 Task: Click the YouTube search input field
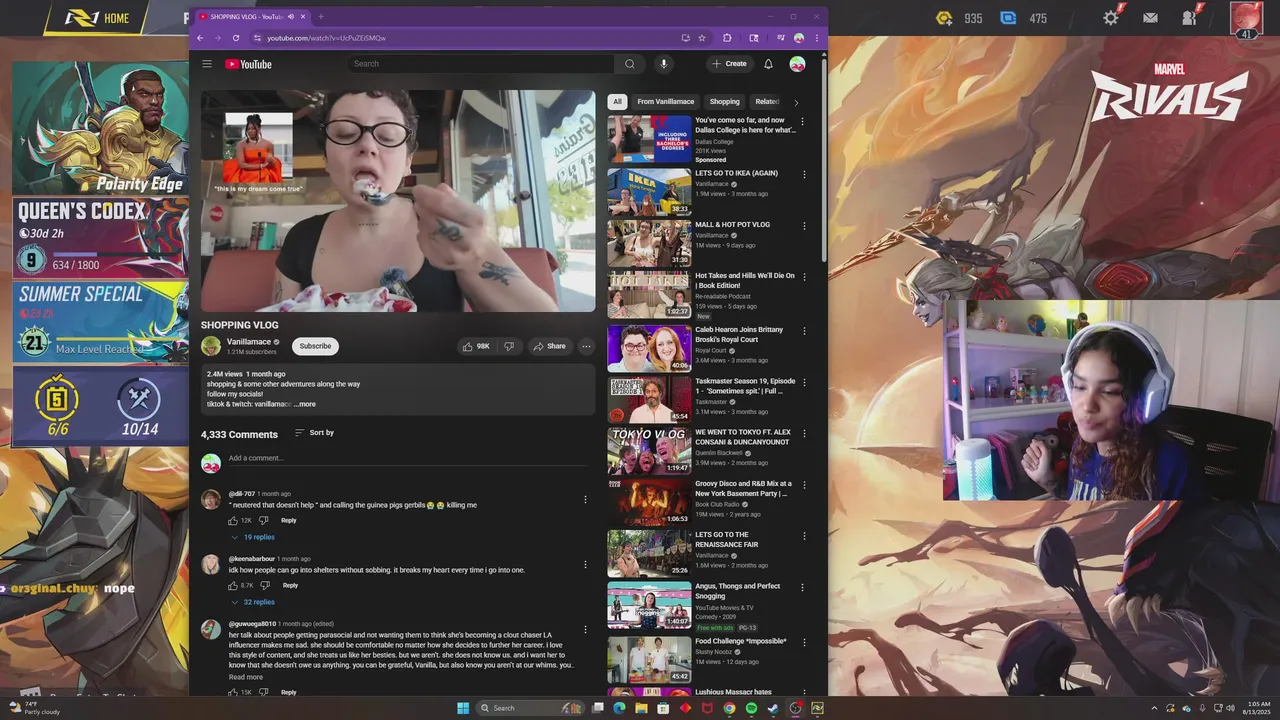[481, 64]
